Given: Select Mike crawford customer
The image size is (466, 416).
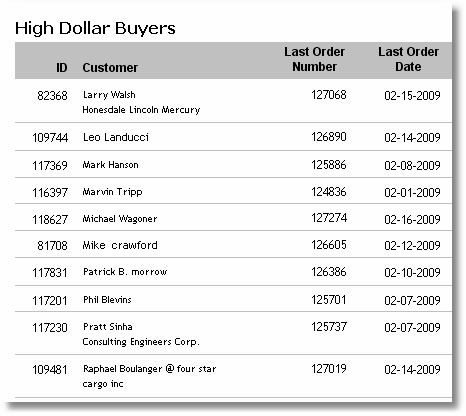Looking at the screenshot, I should click(x=120, y=245).
